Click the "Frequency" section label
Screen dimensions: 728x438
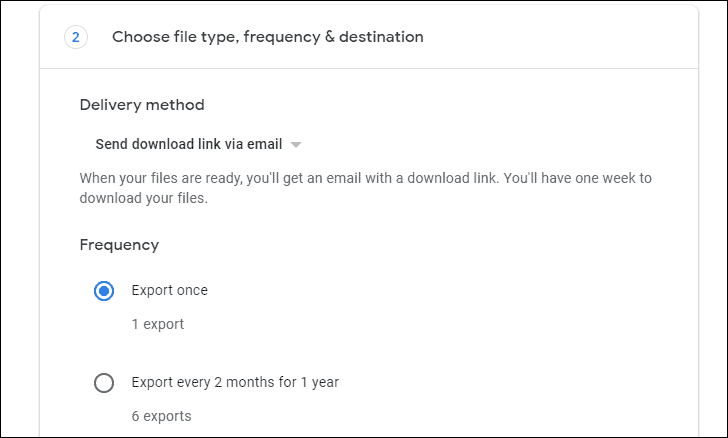[x=119, y=244]
